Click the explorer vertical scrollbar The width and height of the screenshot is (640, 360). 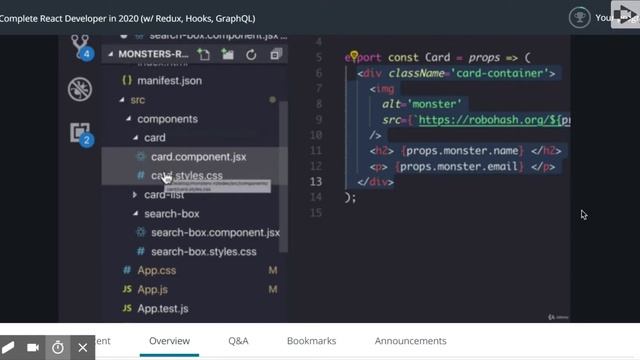(283, 176)
